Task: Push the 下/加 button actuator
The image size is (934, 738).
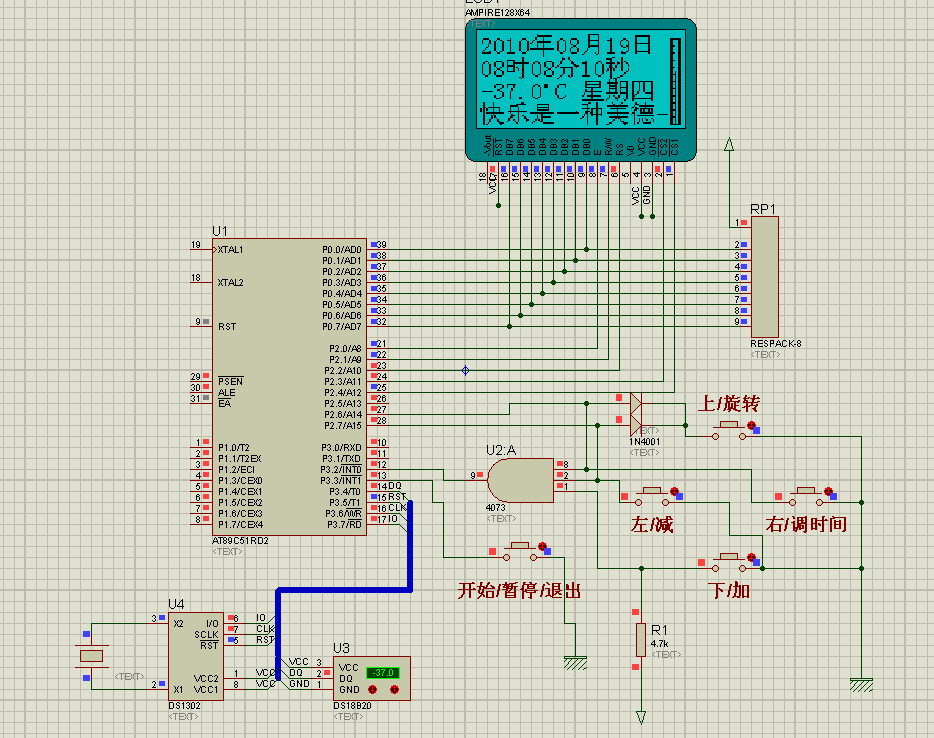Action: pos(729,558)
